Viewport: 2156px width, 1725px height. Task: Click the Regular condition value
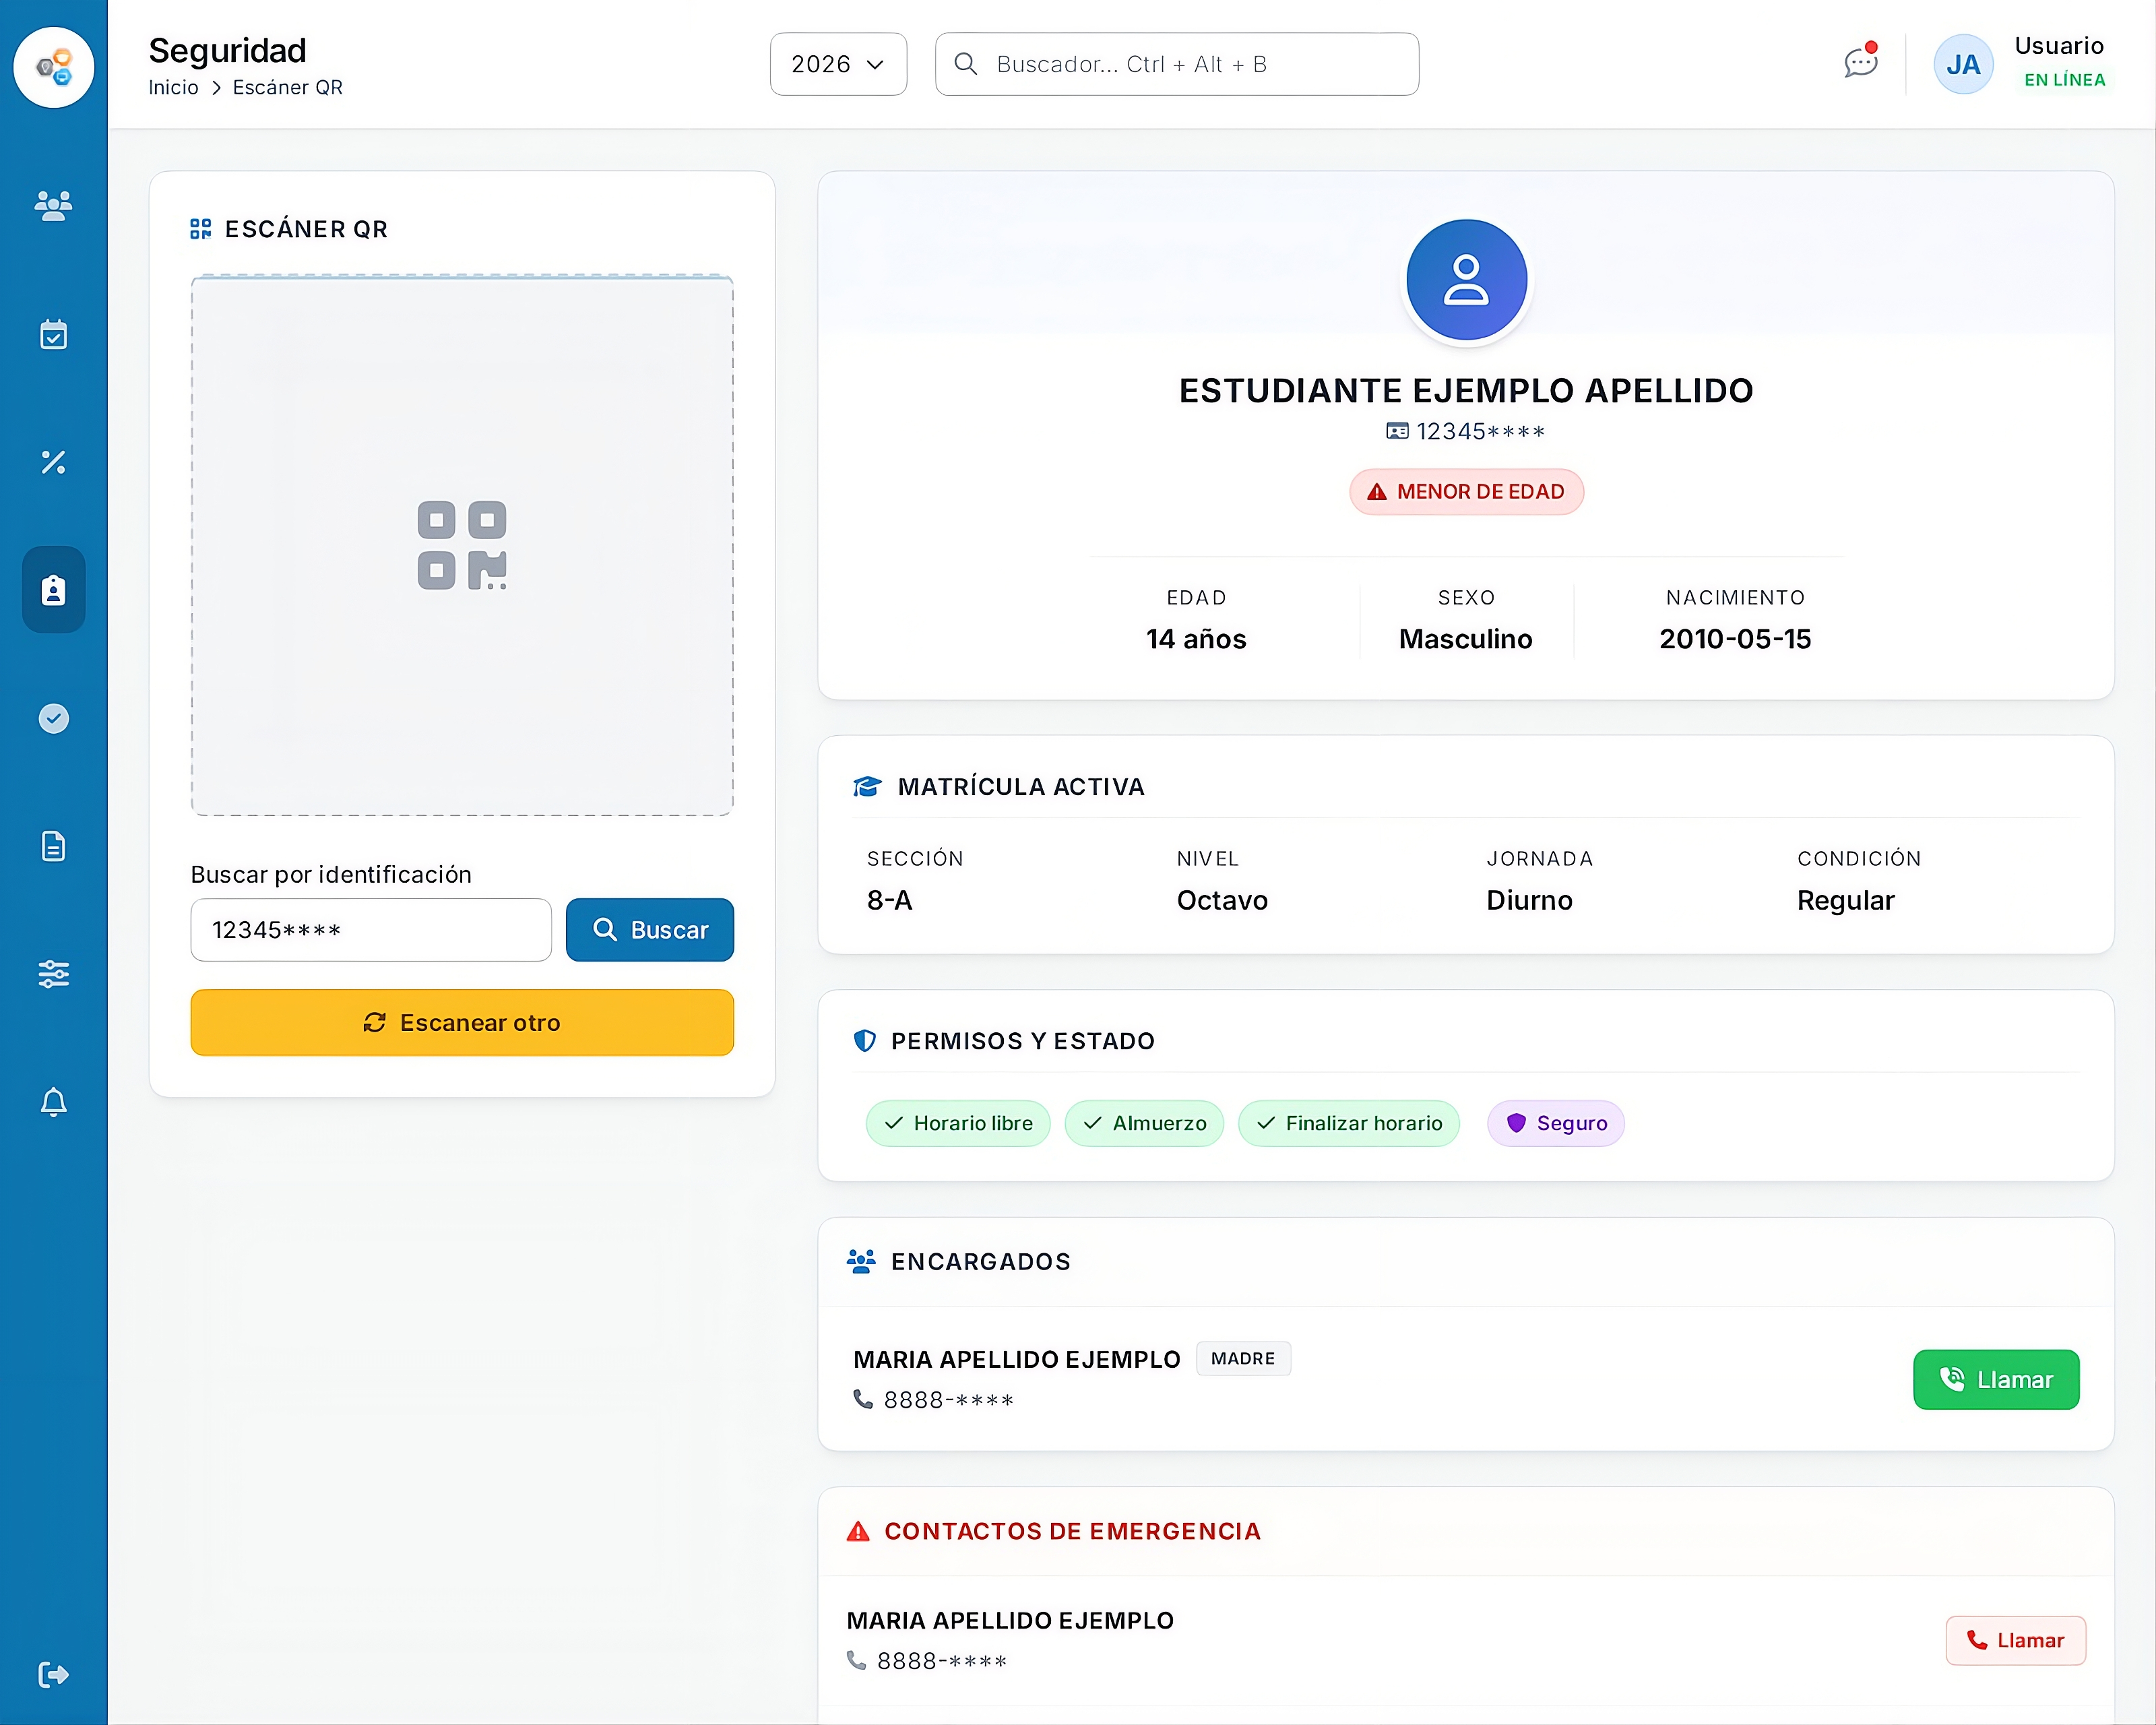(1846, 901)
